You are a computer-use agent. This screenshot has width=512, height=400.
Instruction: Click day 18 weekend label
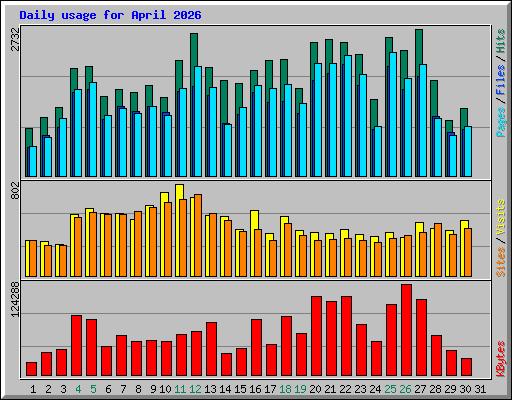click(285, 389)
